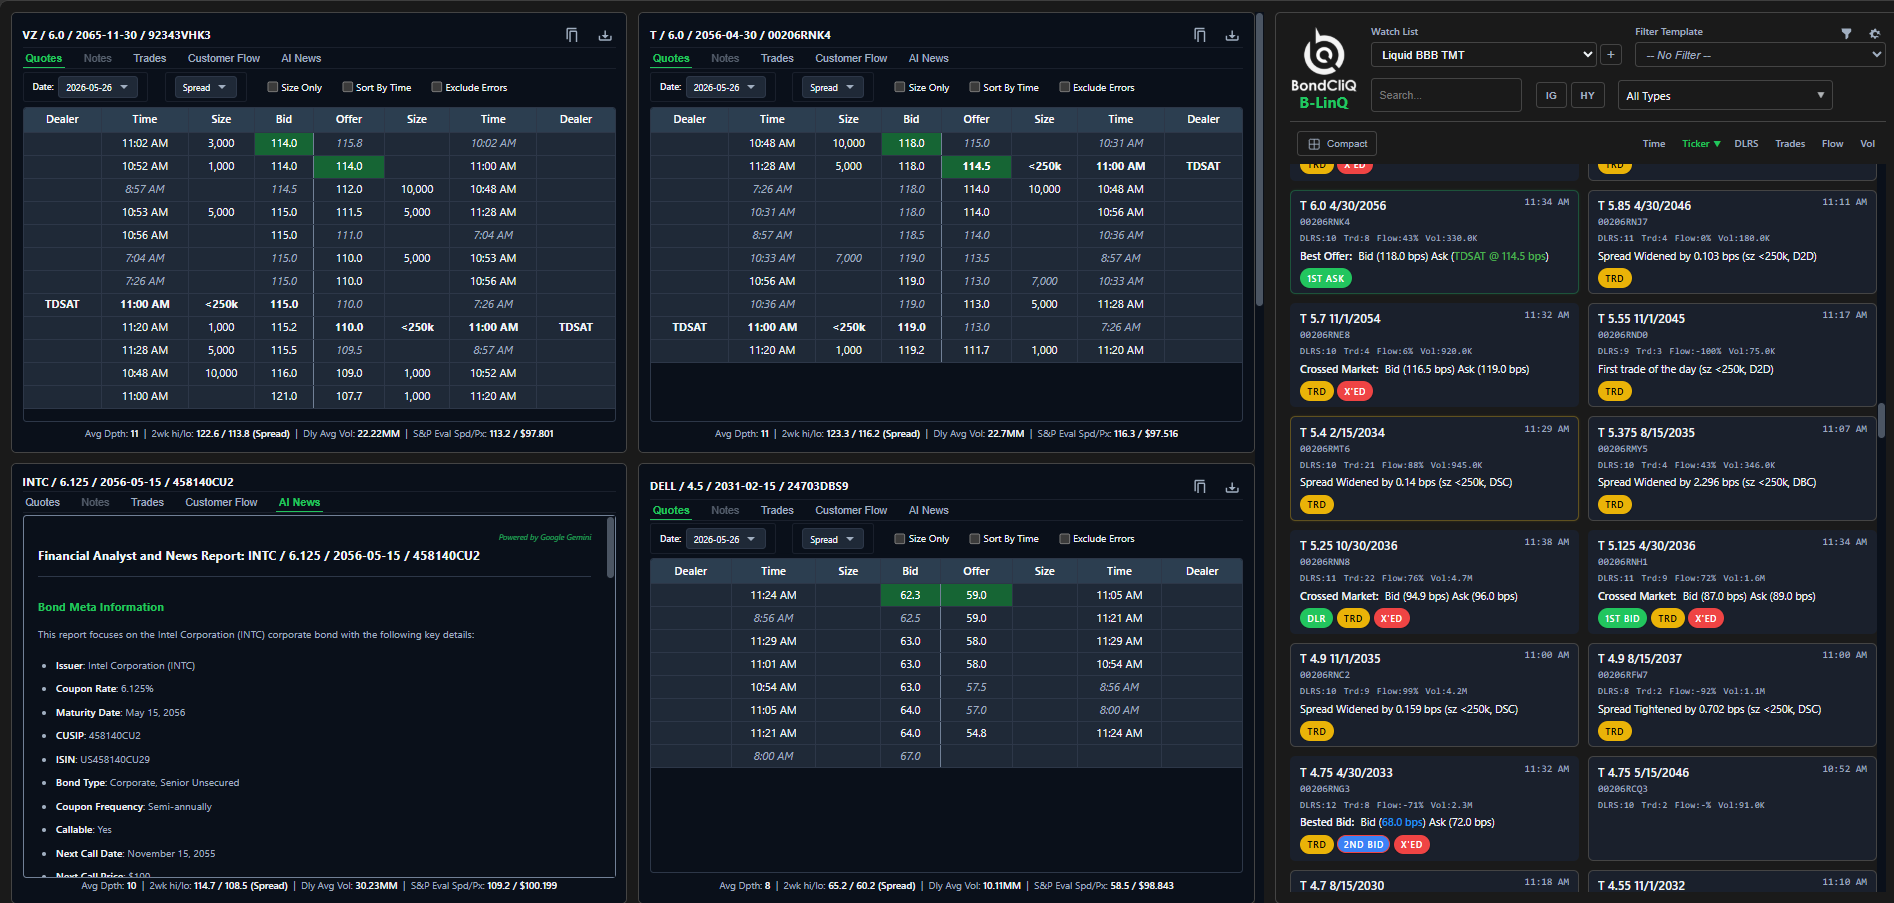Open the Watch List dropdown showing Liquid BBB TMT

click(x=1484, y=55)
